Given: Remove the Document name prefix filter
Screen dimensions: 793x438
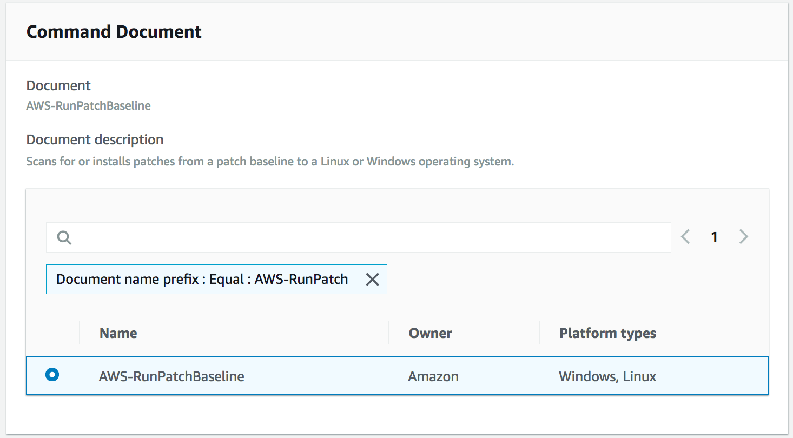Looking at the screenshot, I should point(372,280).
